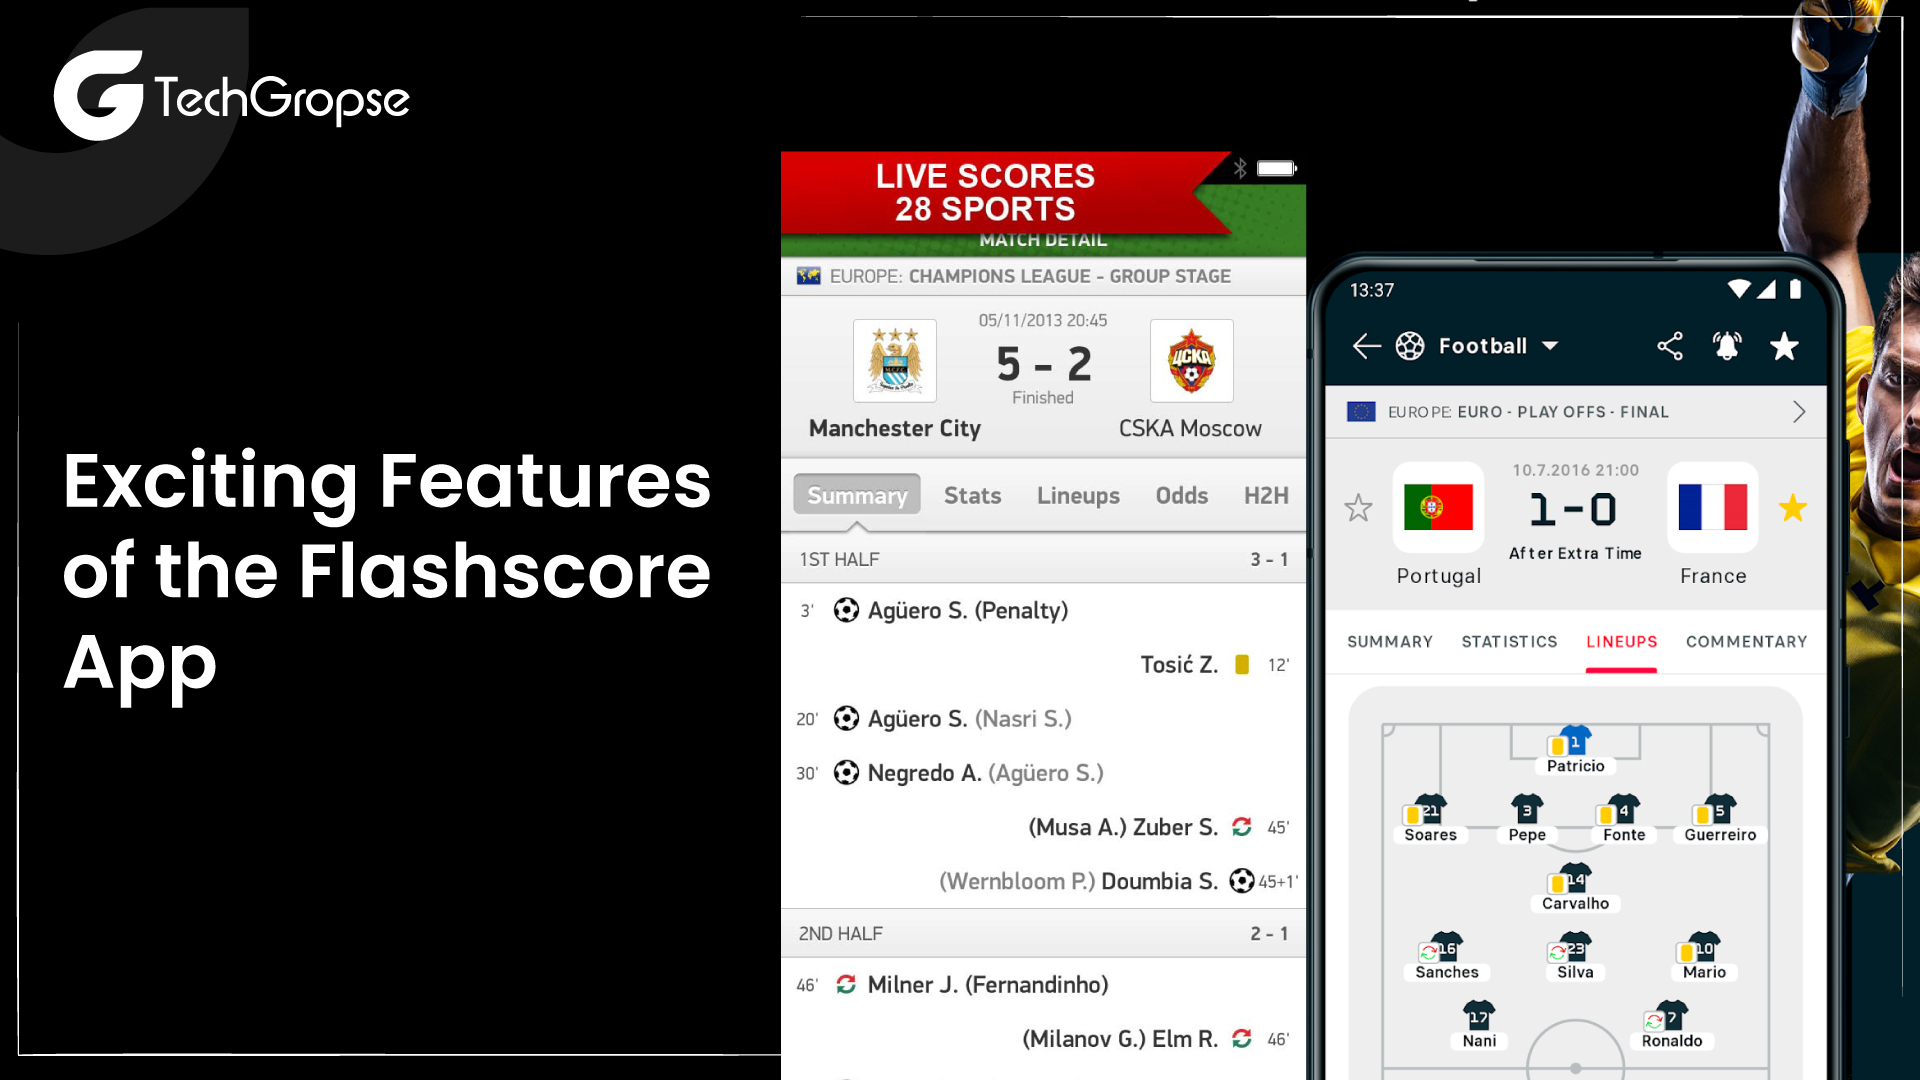
Task: Scroll the match summary event list
Action: tap(1042, 791)
